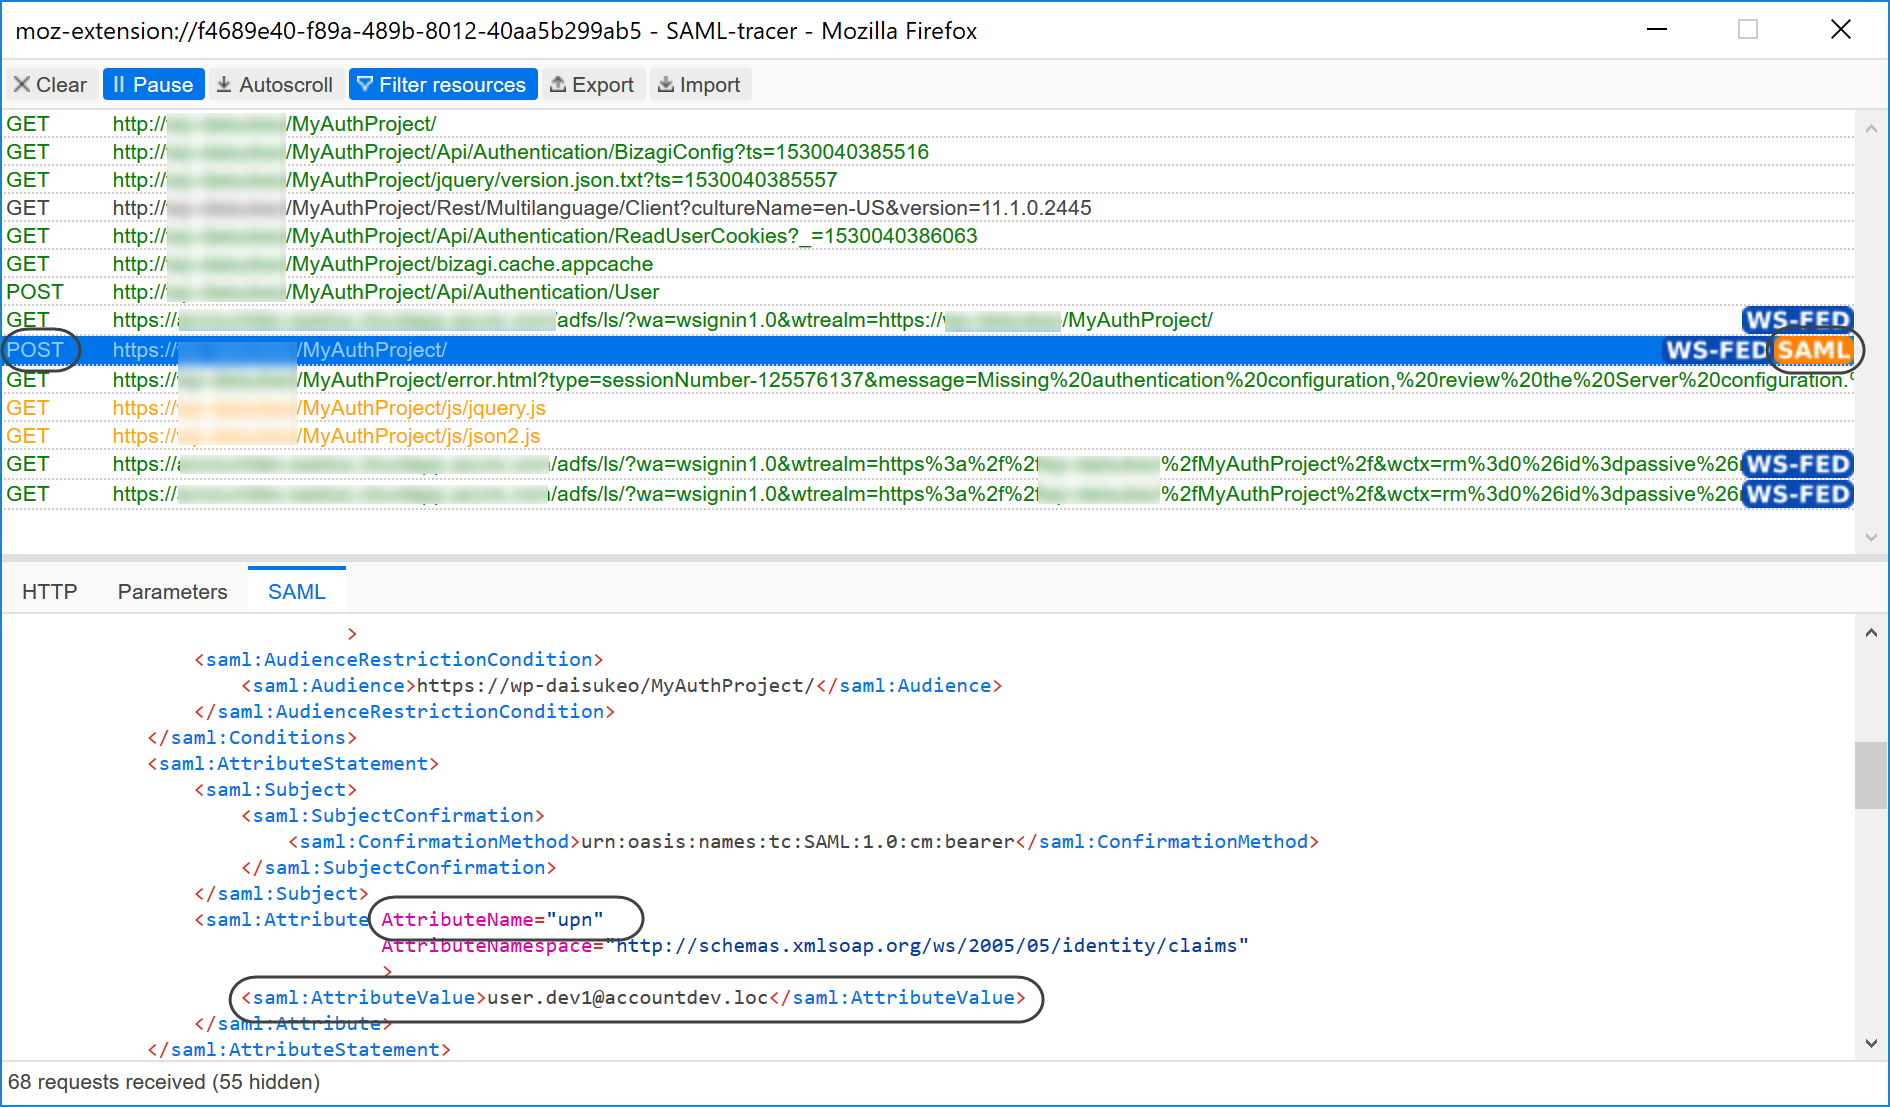The image size is (1890, 1107).
Task: Toggle the Pause button
Action: 154,85
